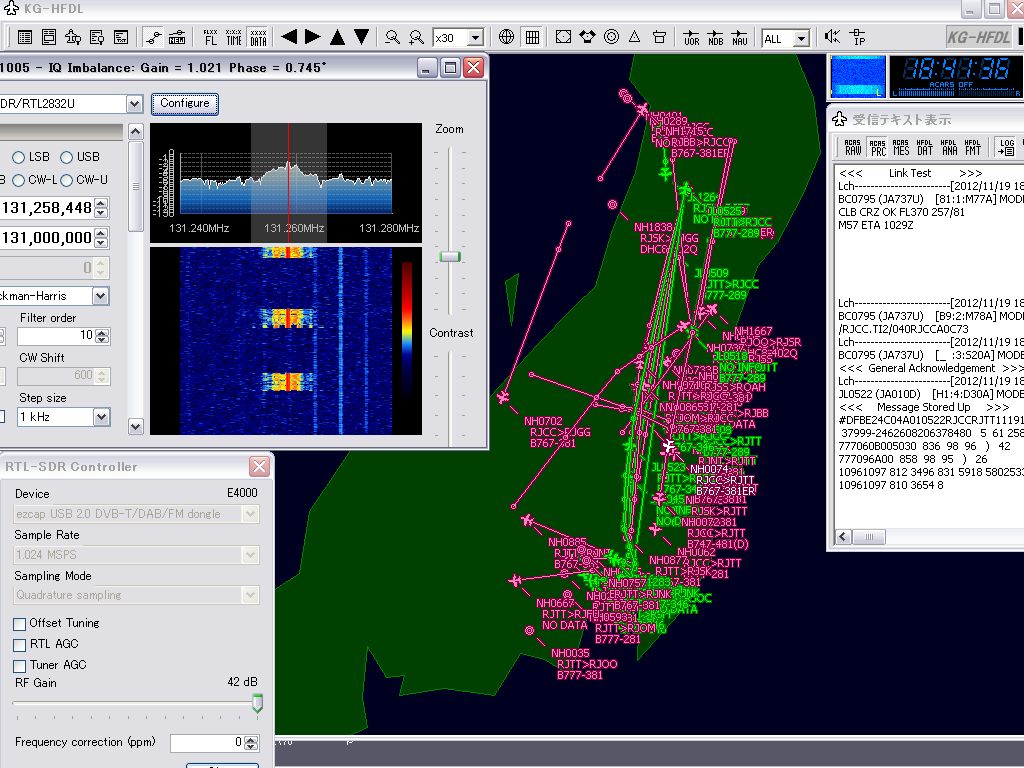Viewport: 1024px width, 768px height.
Task: Adjust the RF Gain slider
Action: [x=257, y=703]
